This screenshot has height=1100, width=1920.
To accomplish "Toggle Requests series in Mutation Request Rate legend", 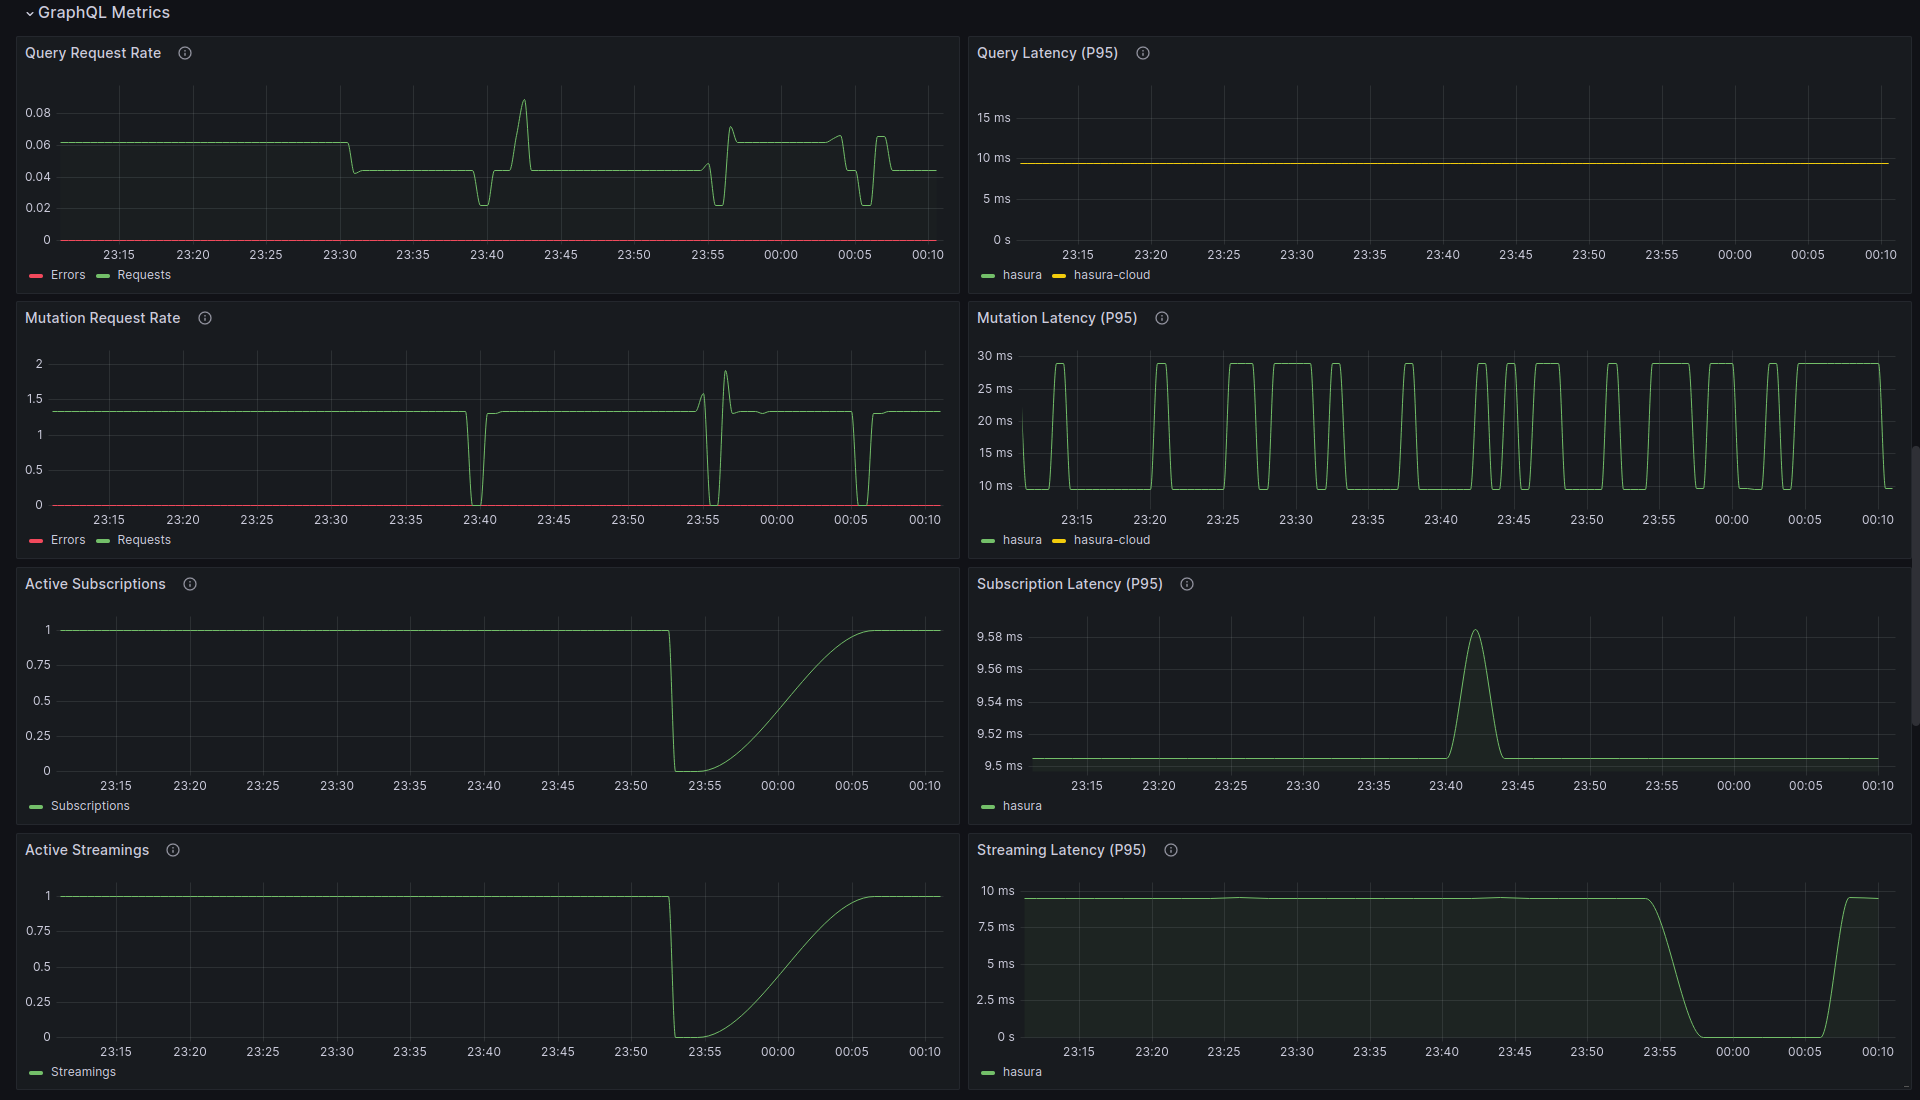I will [x=144, y=540].
